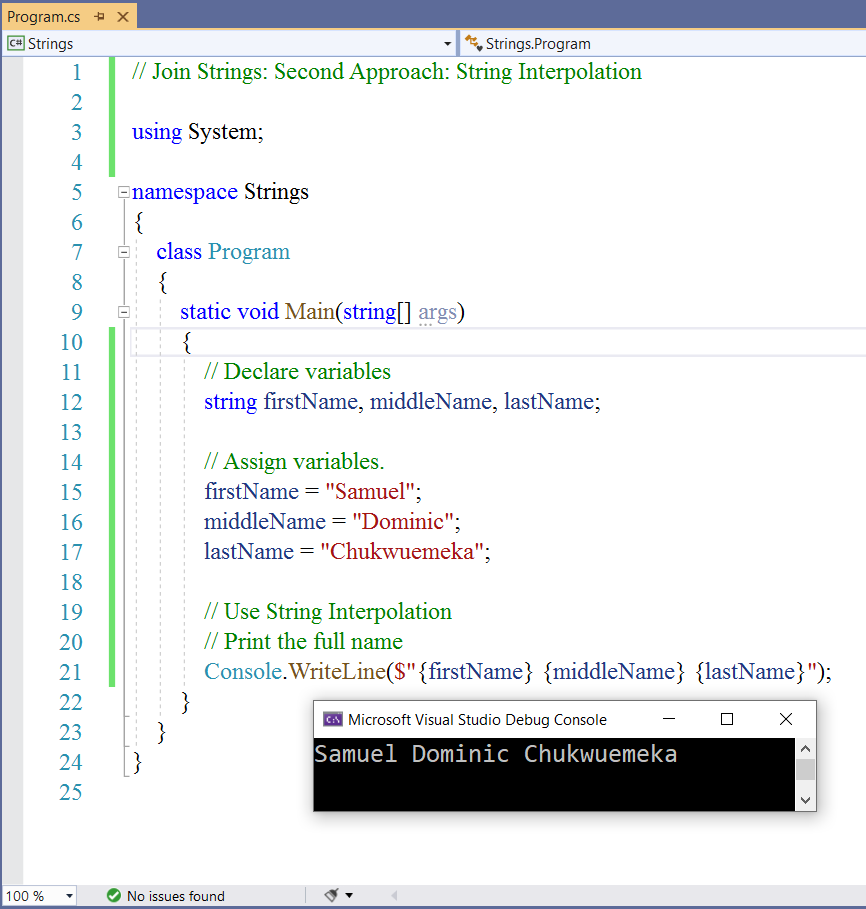Click the // Assign variables. comment

(x=294, y=461)
